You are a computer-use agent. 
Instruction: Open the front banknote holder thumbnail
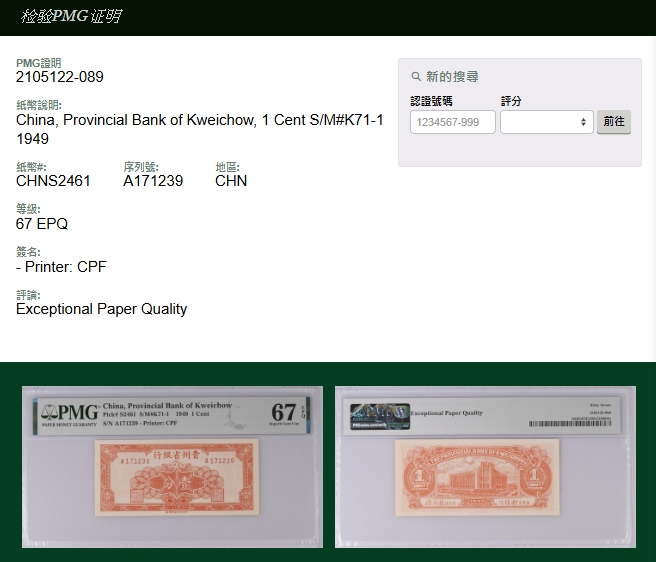point(172,467)
